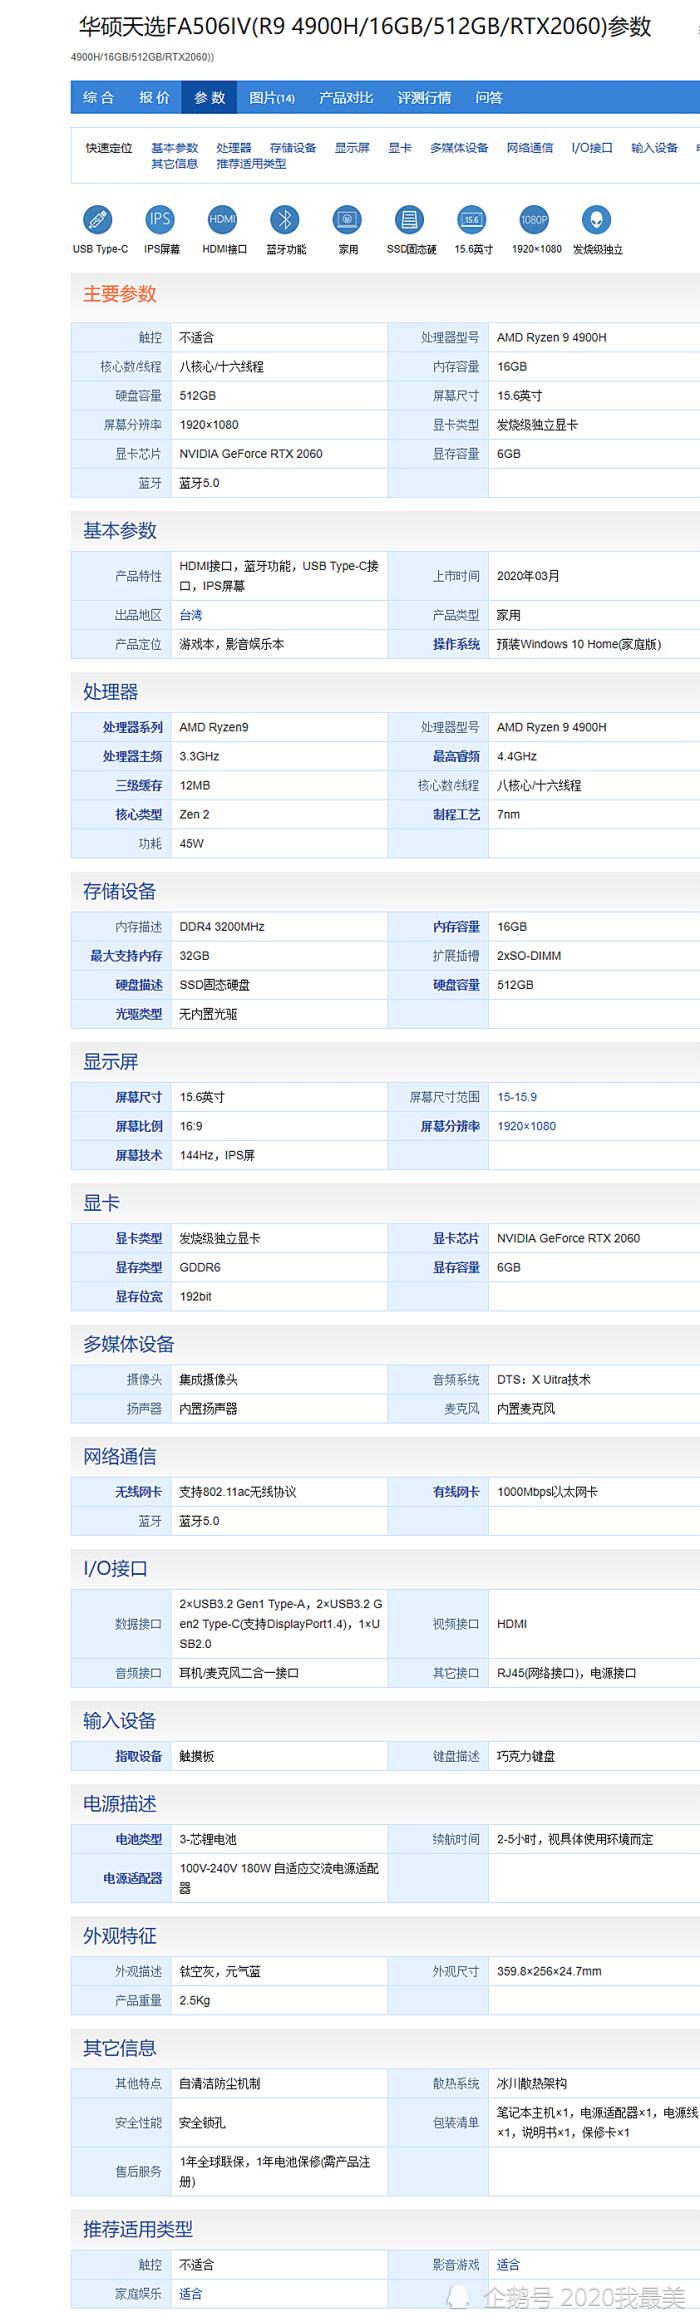
Task: Click the 制程工艺 label link
Action: pyautogui.click(x=456, y=814)
